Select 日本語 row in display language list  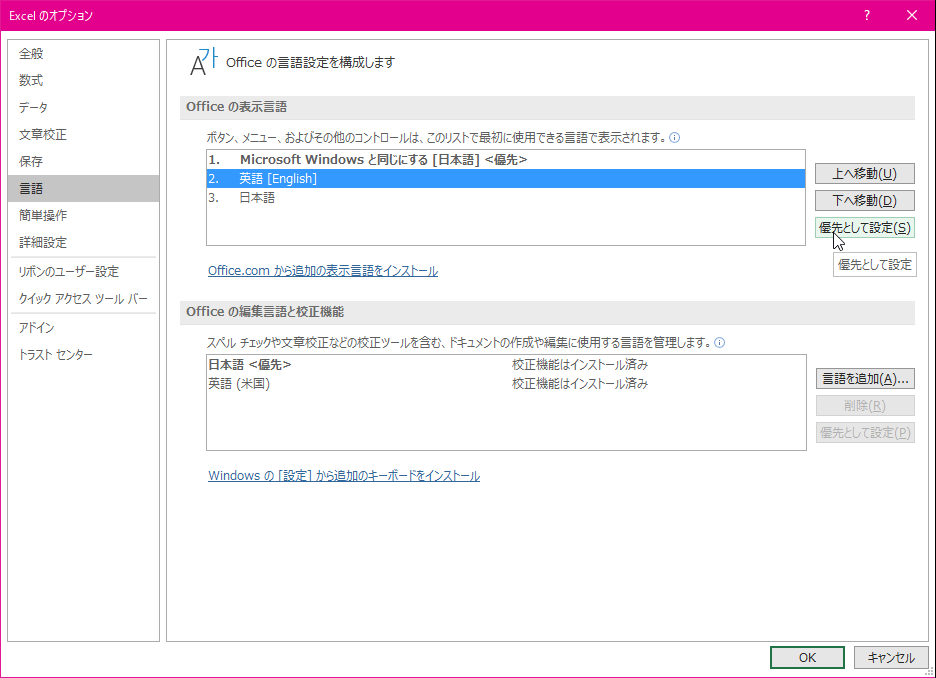pos(506,198)
